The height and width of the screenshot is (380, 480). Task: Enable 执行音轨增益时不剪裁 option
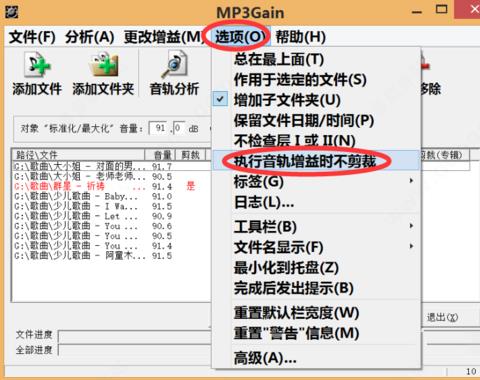[316, 161]
